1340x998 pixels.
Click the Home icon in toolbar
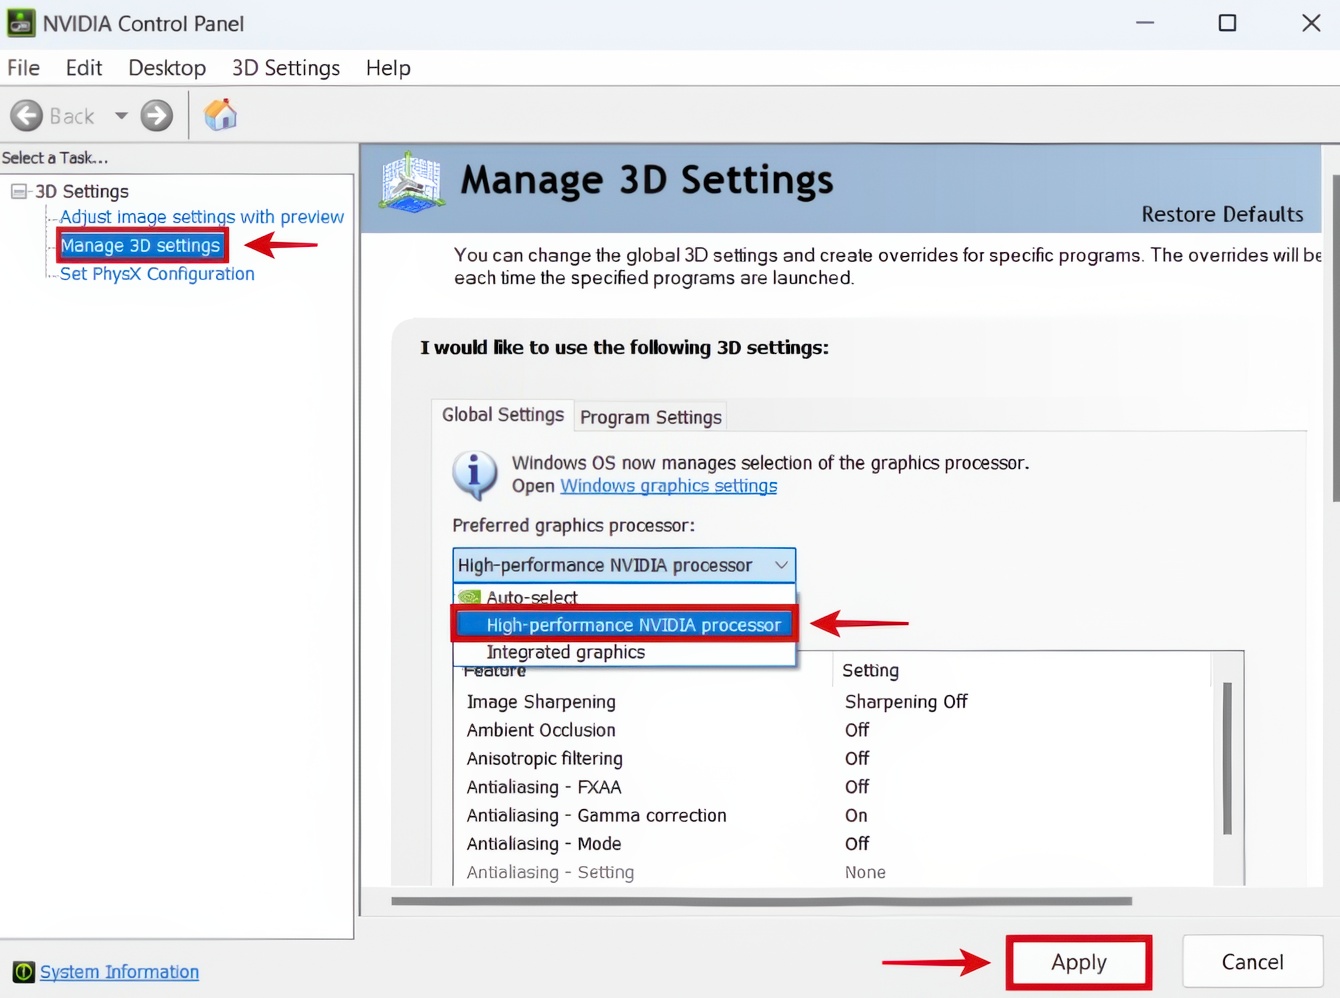coord(220,115)
